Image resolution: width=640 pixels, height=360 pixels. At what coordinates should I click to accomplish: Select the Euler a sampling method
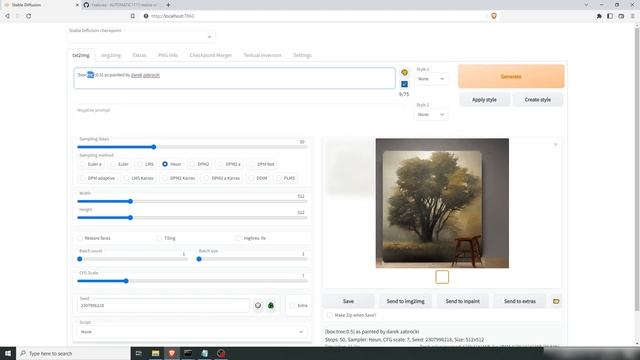coord(91,164)
